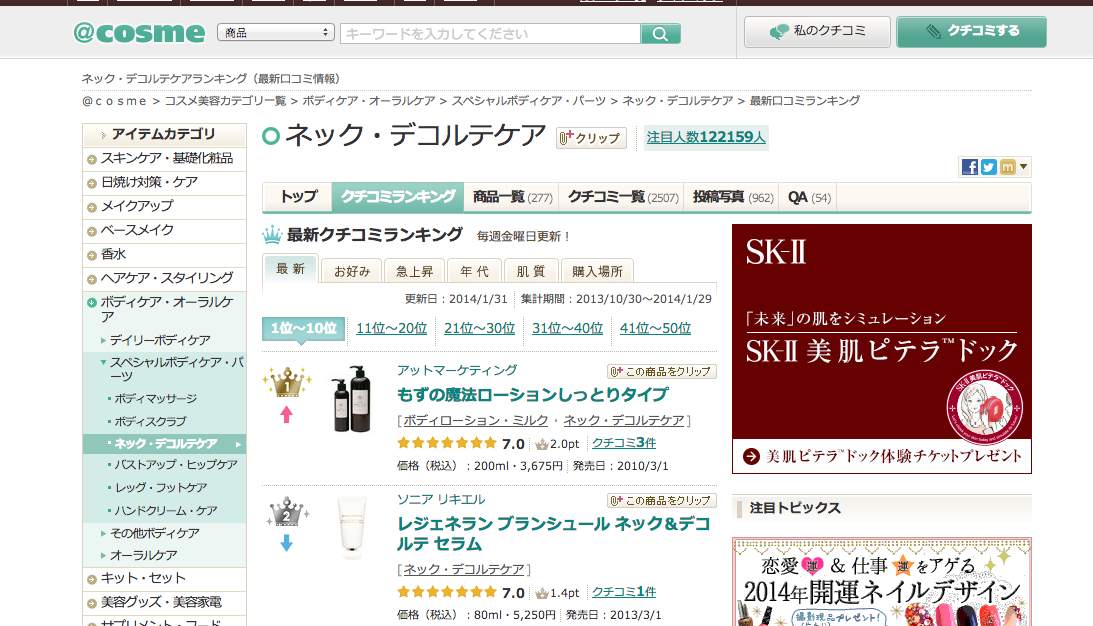This screenshot has width=1093, height=626.
Task: Open 私のクチコミ button
Action: tap(817, 31)
